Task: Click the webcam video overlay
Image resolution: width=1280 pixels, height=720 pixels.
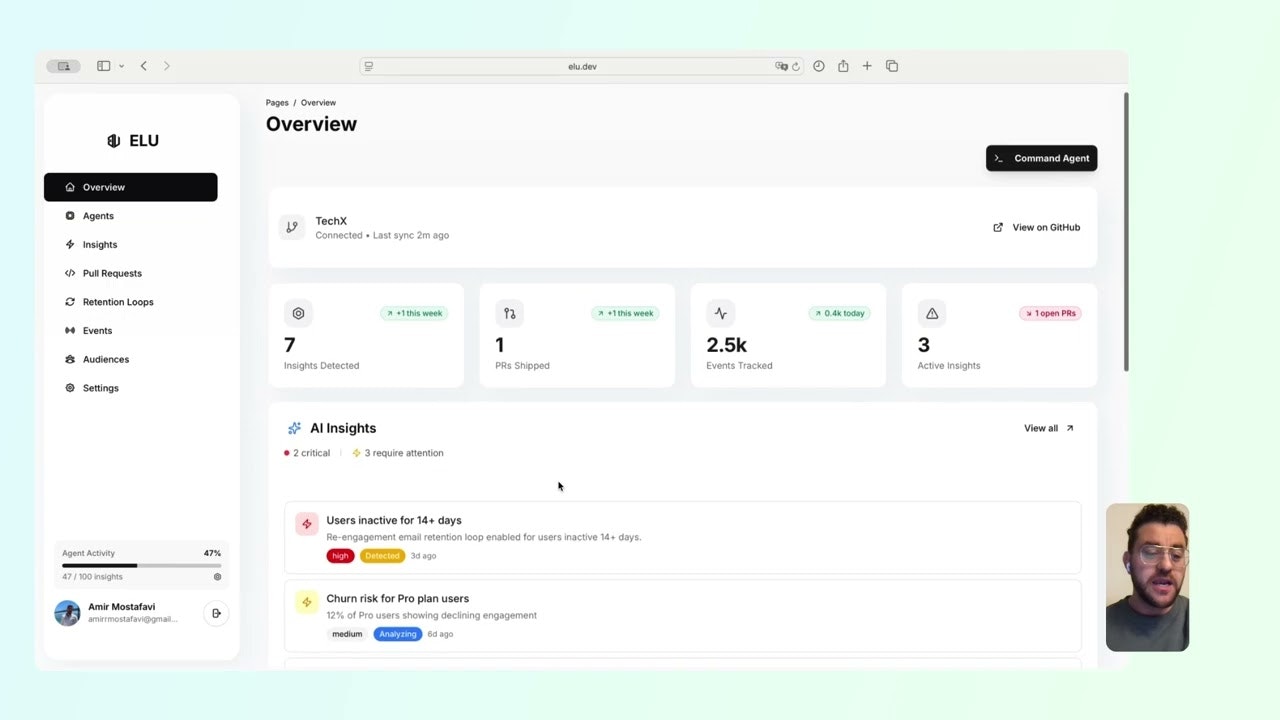Action: [1147, 578]
